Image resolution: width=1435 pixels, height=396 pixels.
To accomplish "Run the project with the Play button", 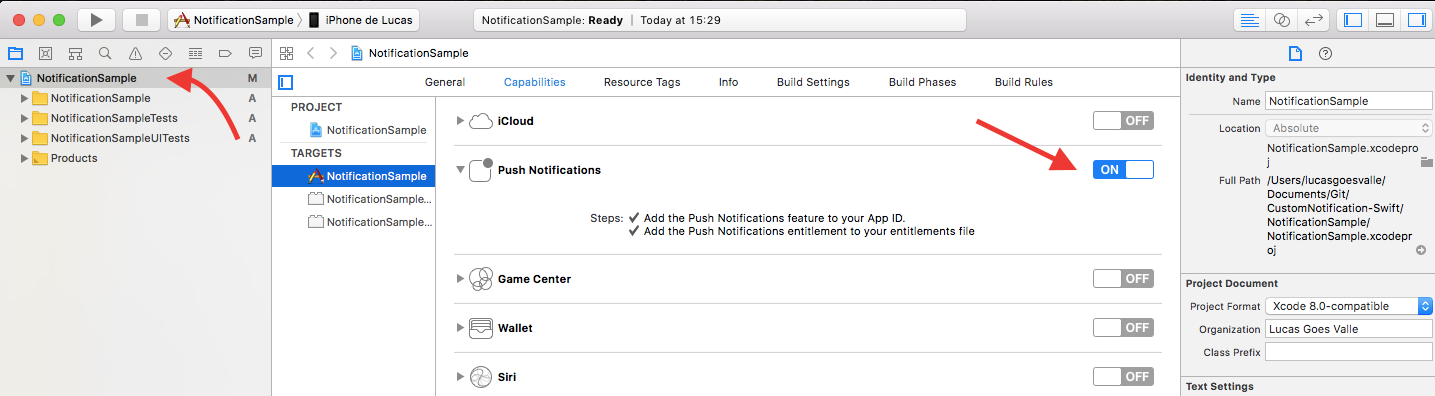I will (96, 20).
